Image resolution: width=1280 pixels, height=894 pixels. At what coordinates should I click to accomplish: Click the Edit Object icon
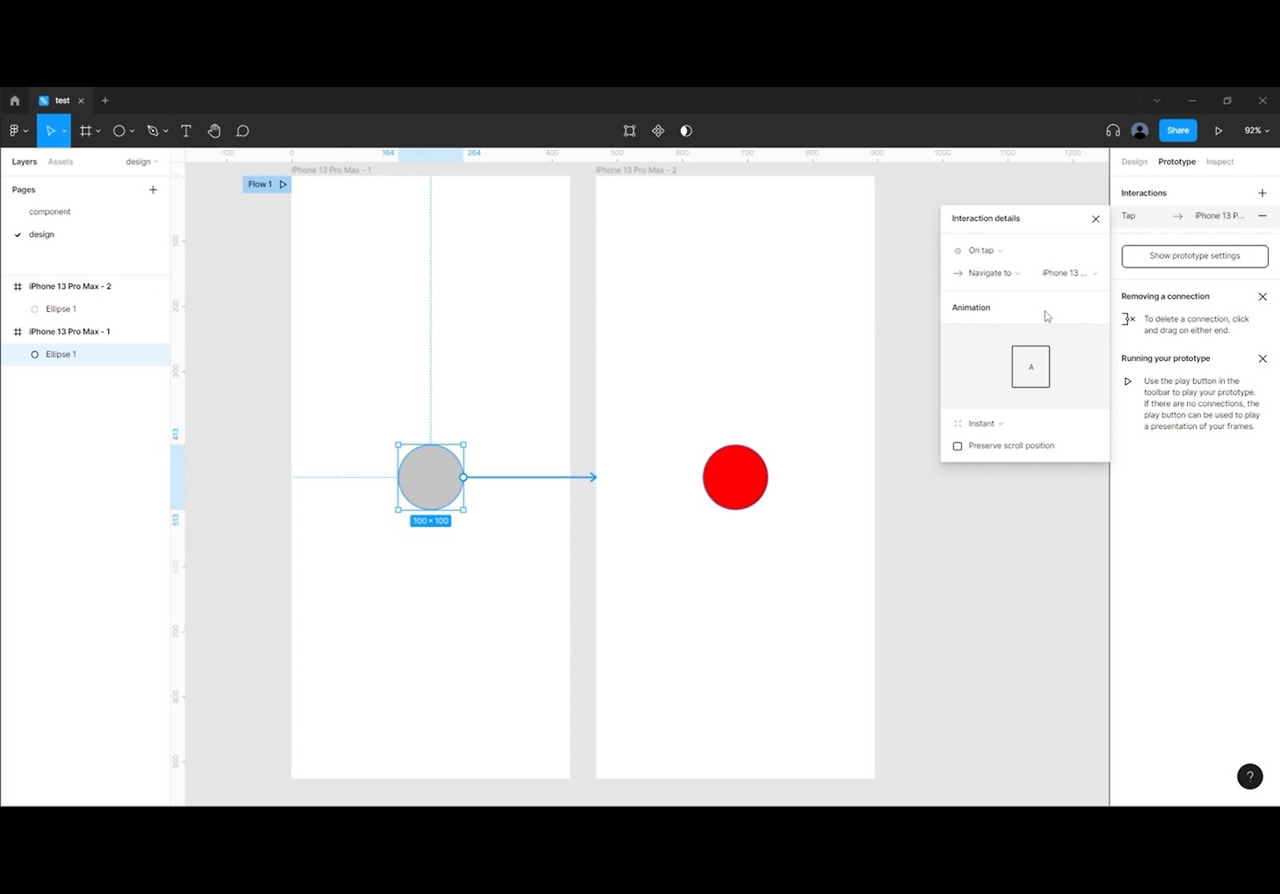[629, 131]
